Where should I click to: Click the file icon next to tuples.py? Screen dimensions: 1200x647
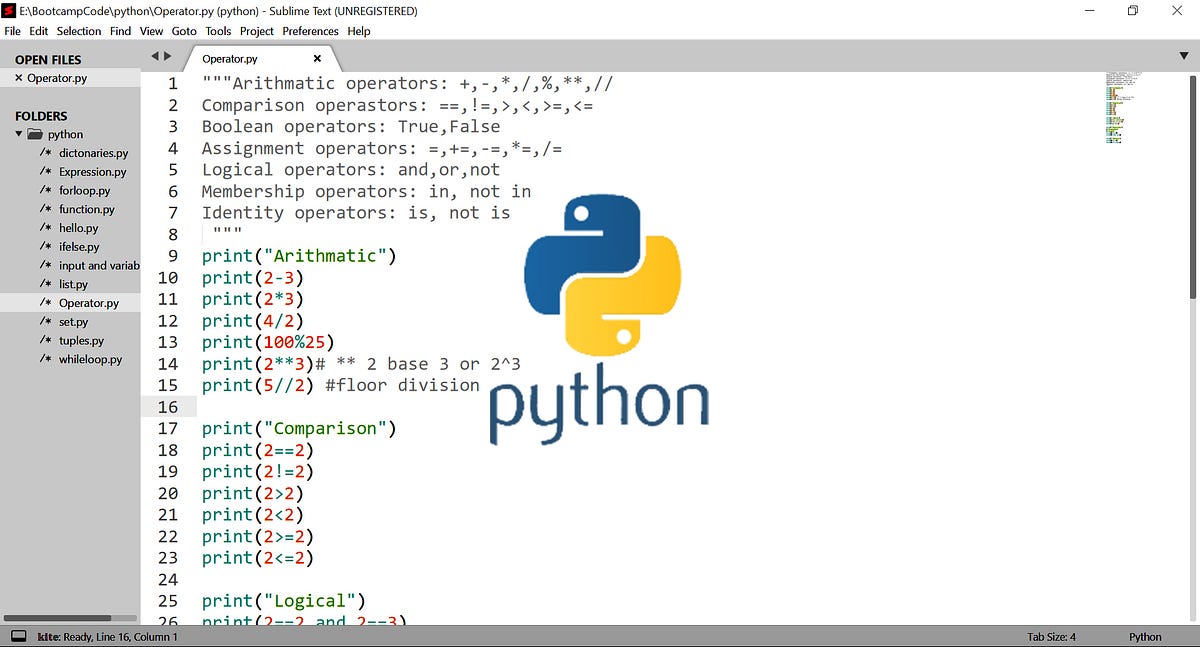pos(47,340)
